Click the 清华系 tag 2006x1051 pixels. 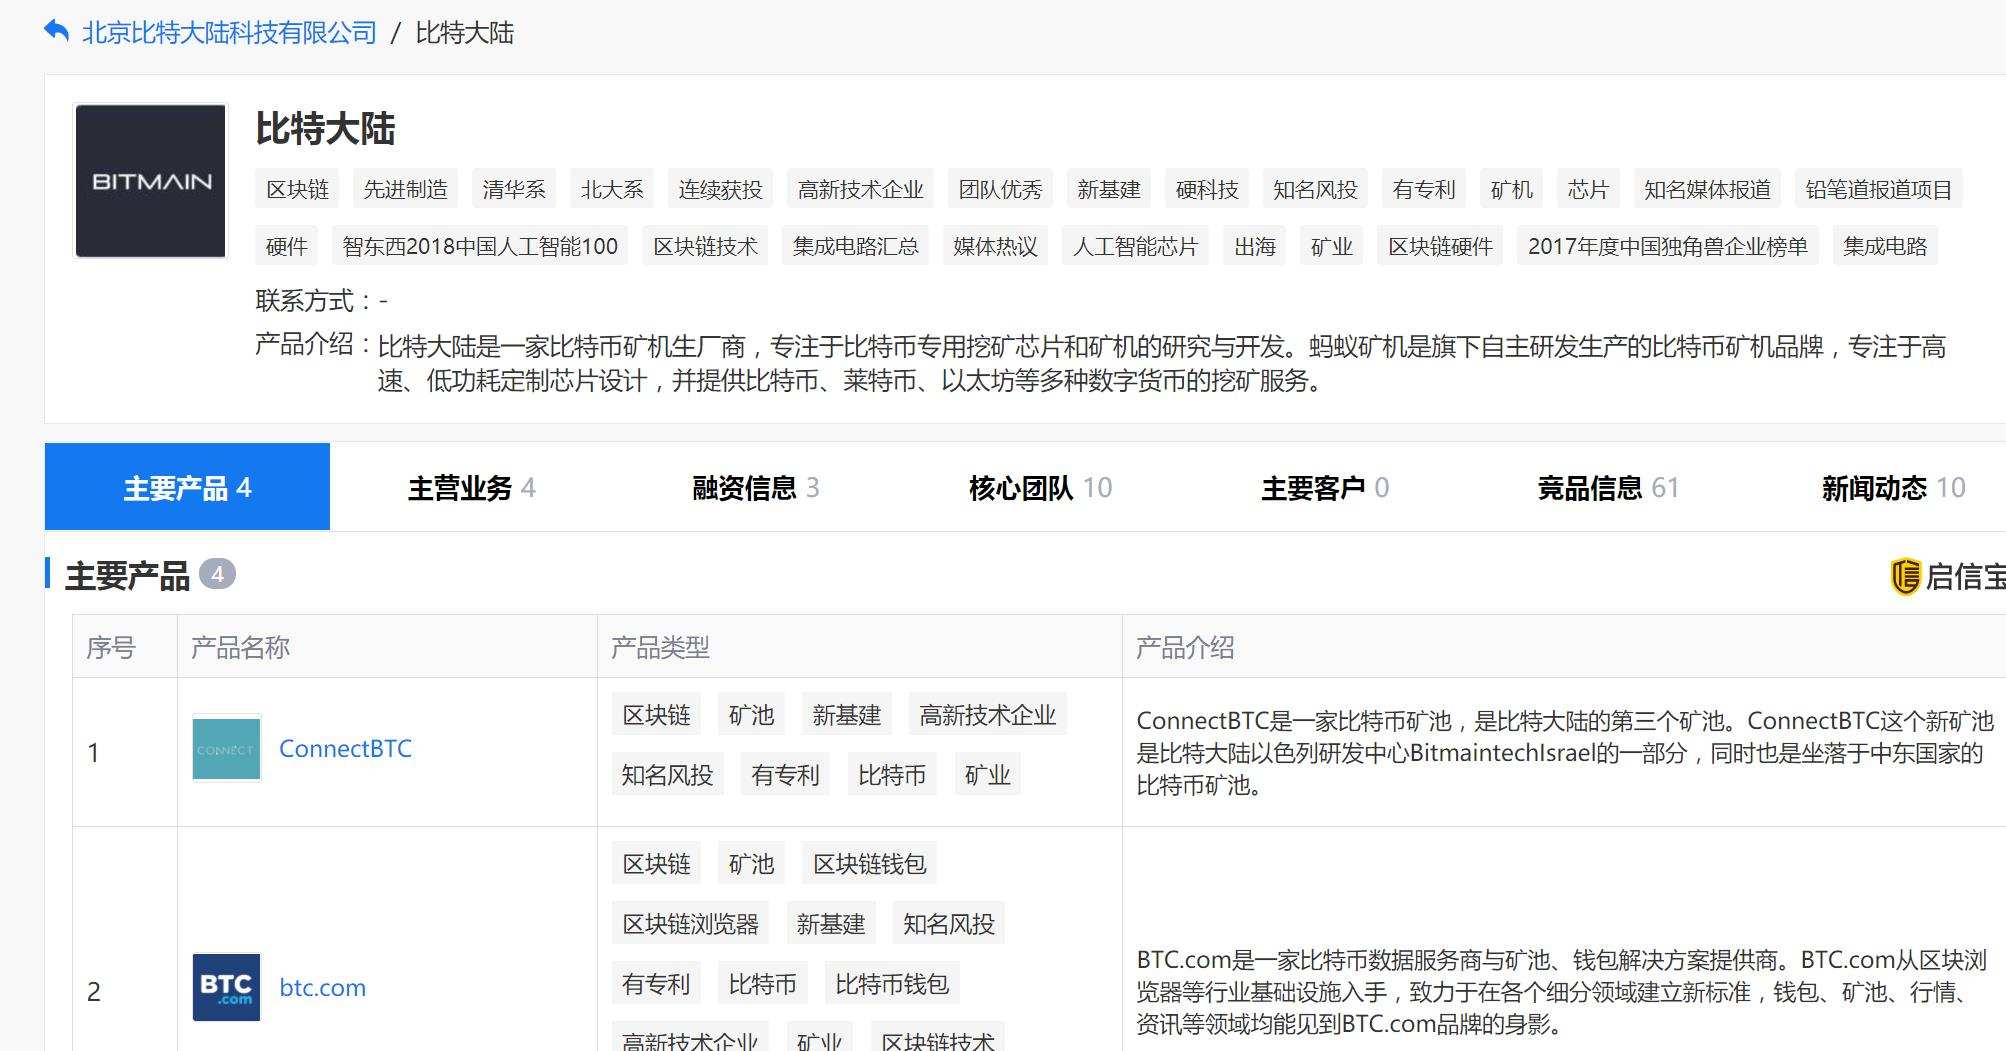pyautogui.click(x=514, y=189)
